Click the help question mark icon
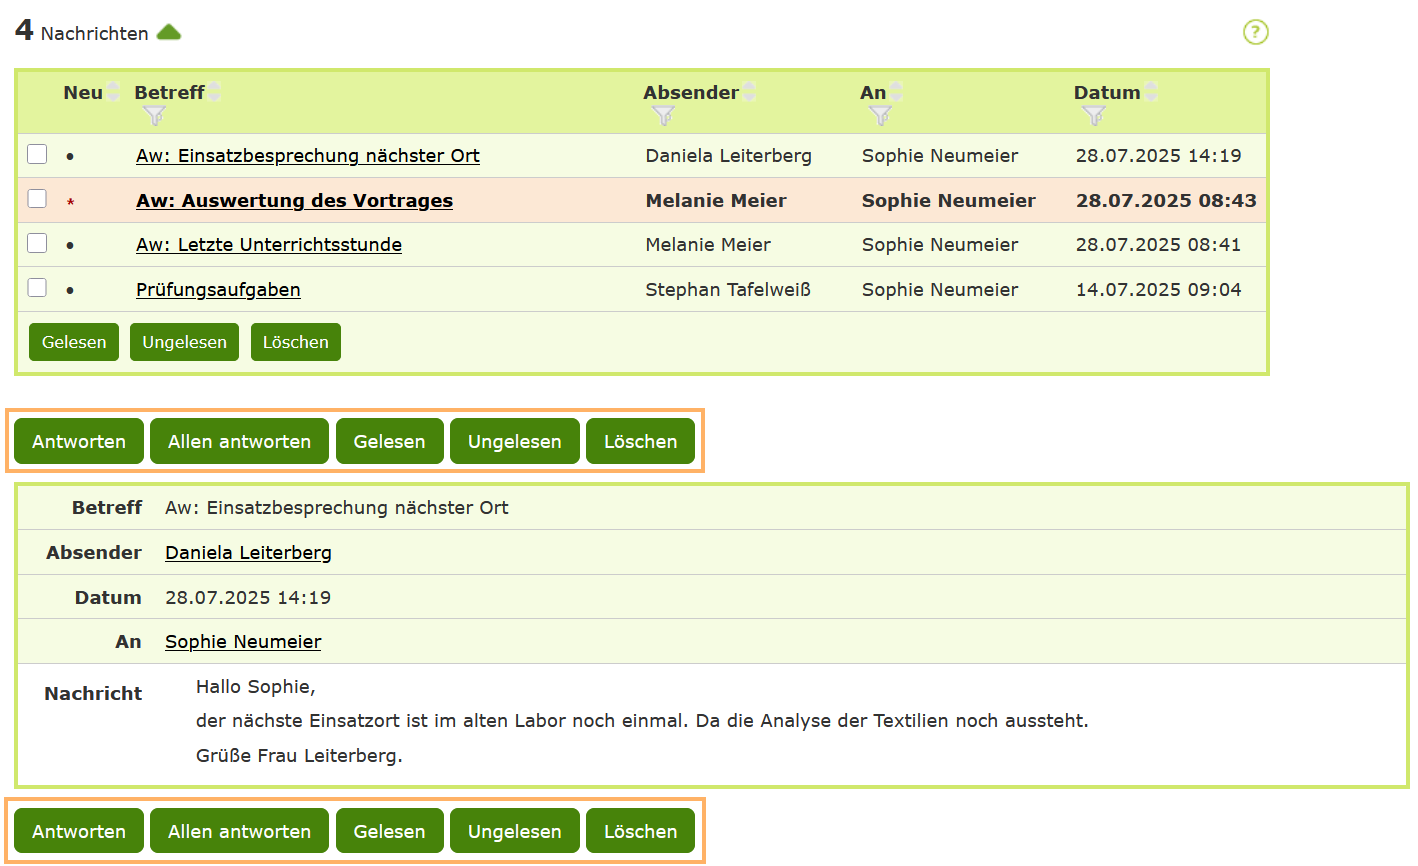This screenshot has width=1418, height=866. 1255,32
